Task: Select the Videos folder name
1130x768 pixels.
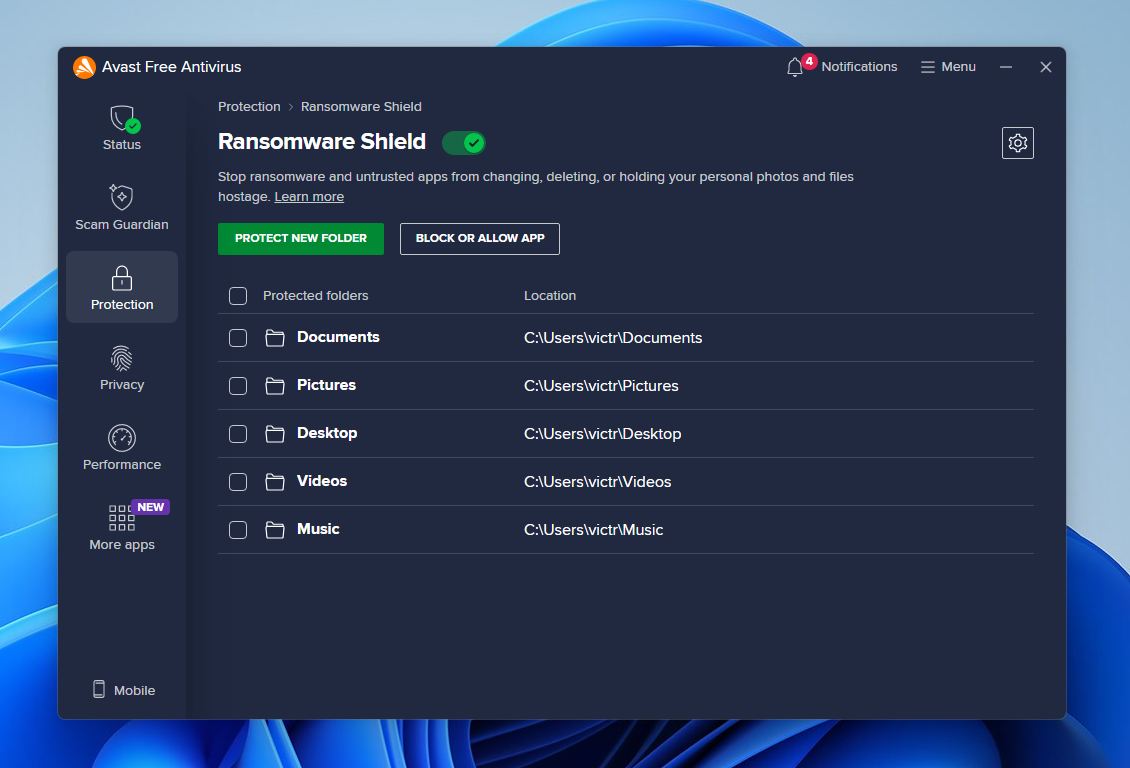Action: pos(322,481)
